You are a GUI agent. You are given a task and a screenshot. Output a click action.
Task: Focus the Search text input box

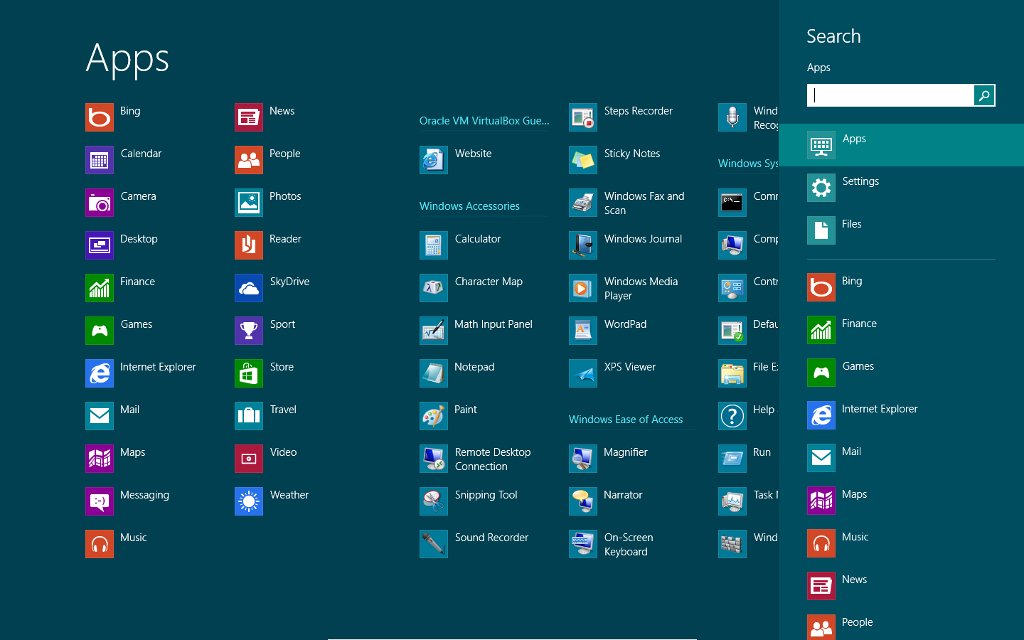click(891, 95)
